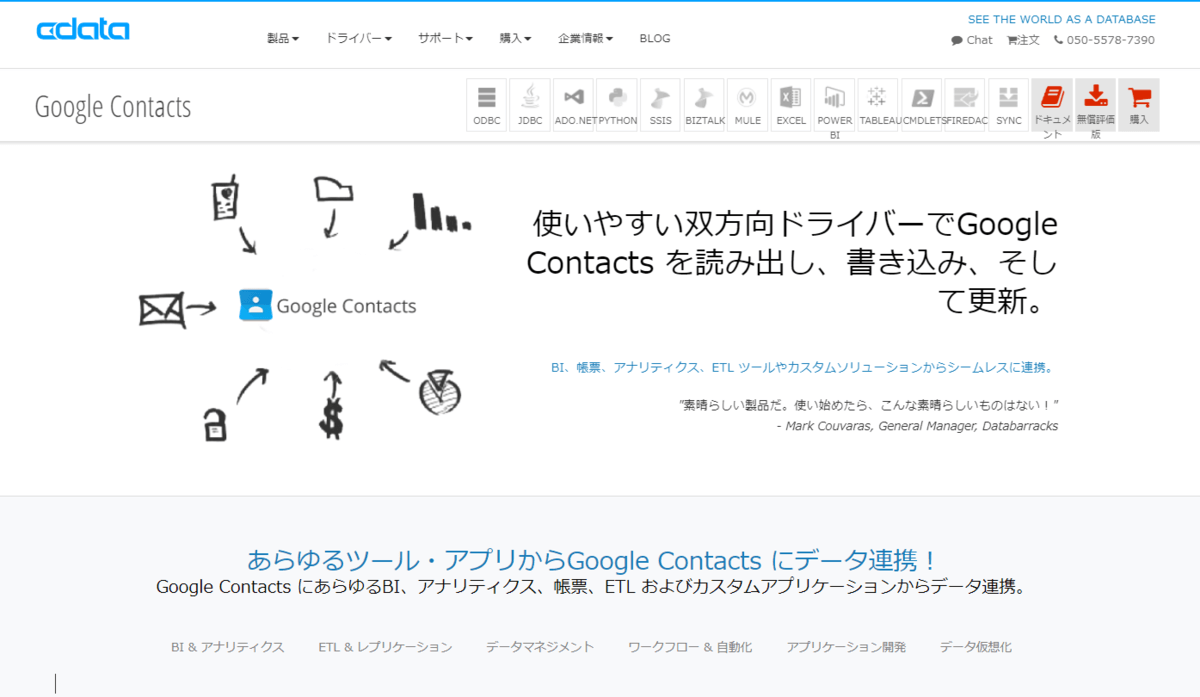Open the BizTalk adapter icon
The width and height of the screenshot is (1200, 697).
tap(704, 105)
